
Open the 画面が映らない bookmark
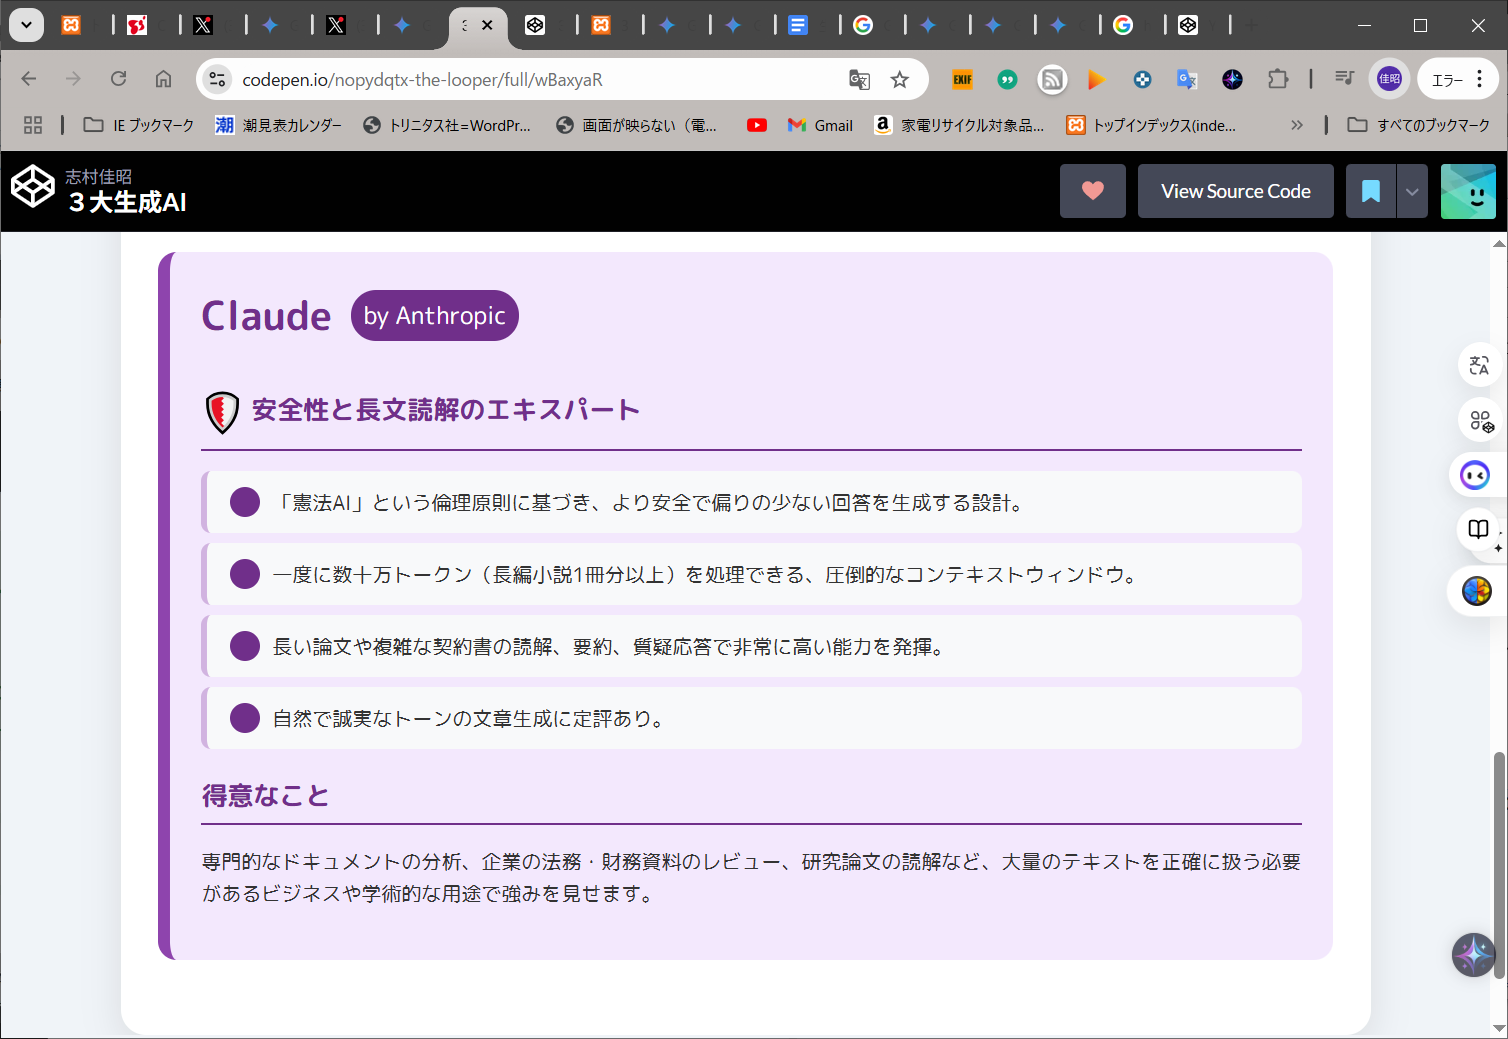637,125
